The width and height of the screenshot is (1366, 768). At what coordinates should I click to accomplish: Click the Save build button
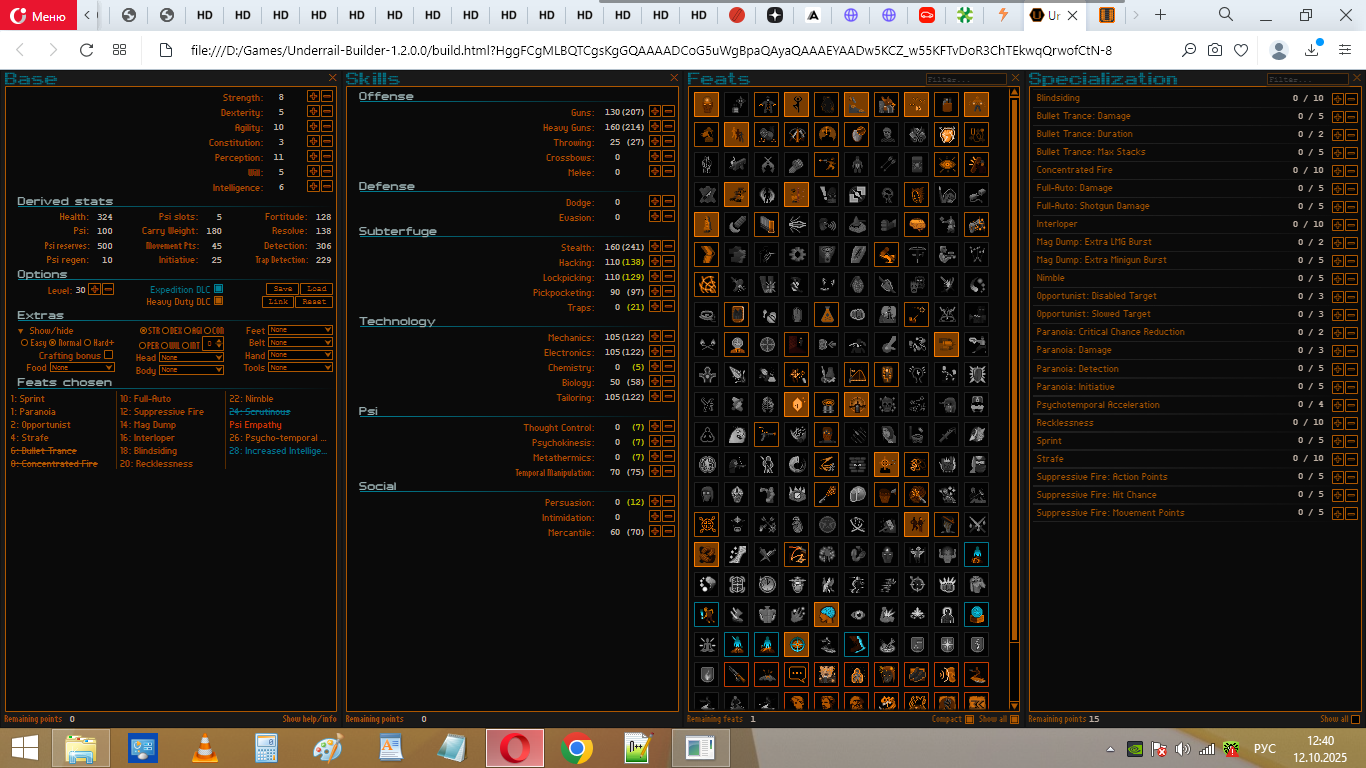[282, 289]
